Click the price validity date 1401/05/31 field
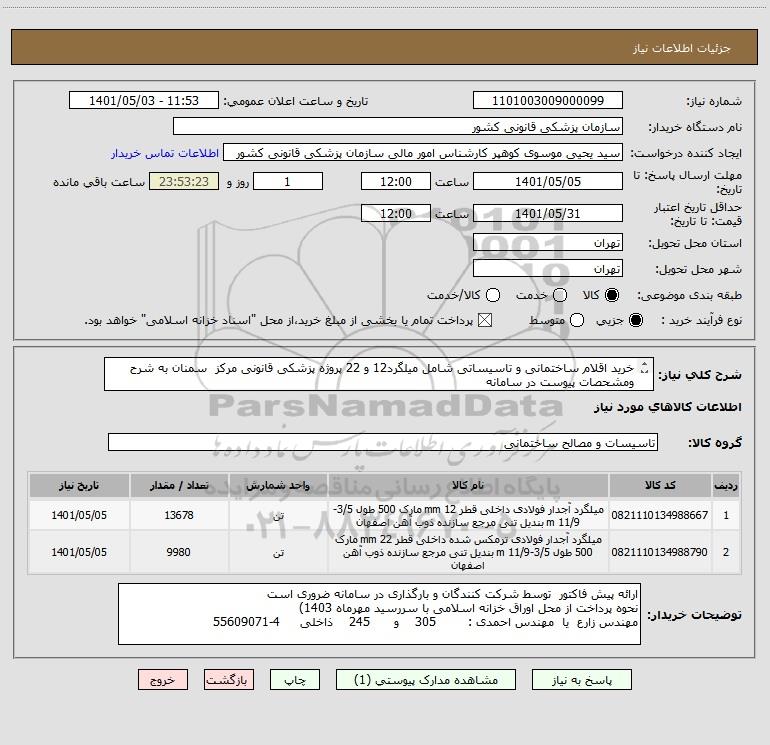The image size is (770, 745). (548, 213)
